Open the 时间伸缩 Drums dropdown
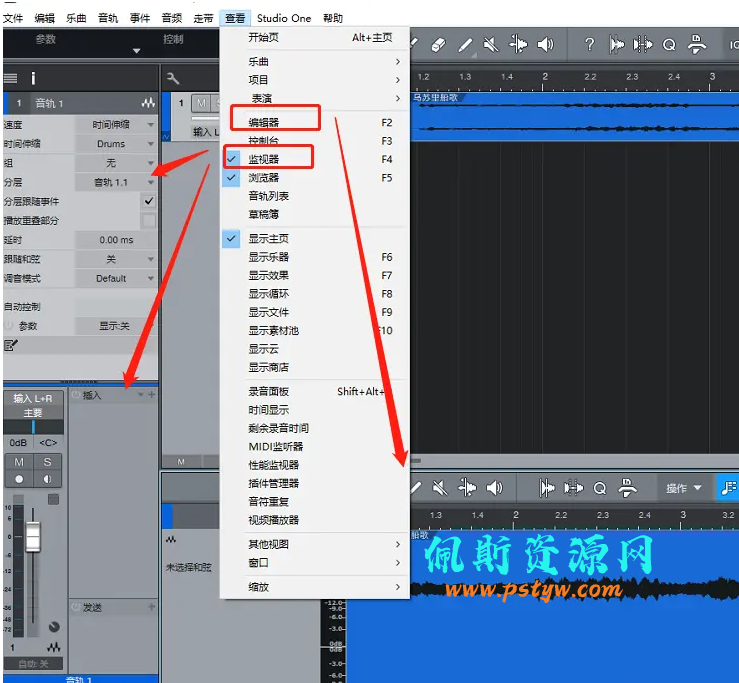The height and width of the screenshot is (683, 739). click(x=116, y=144)
